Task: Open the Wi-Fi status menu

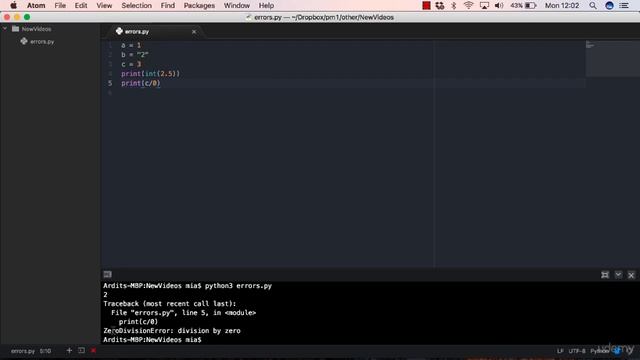Action: coord(468,6)
